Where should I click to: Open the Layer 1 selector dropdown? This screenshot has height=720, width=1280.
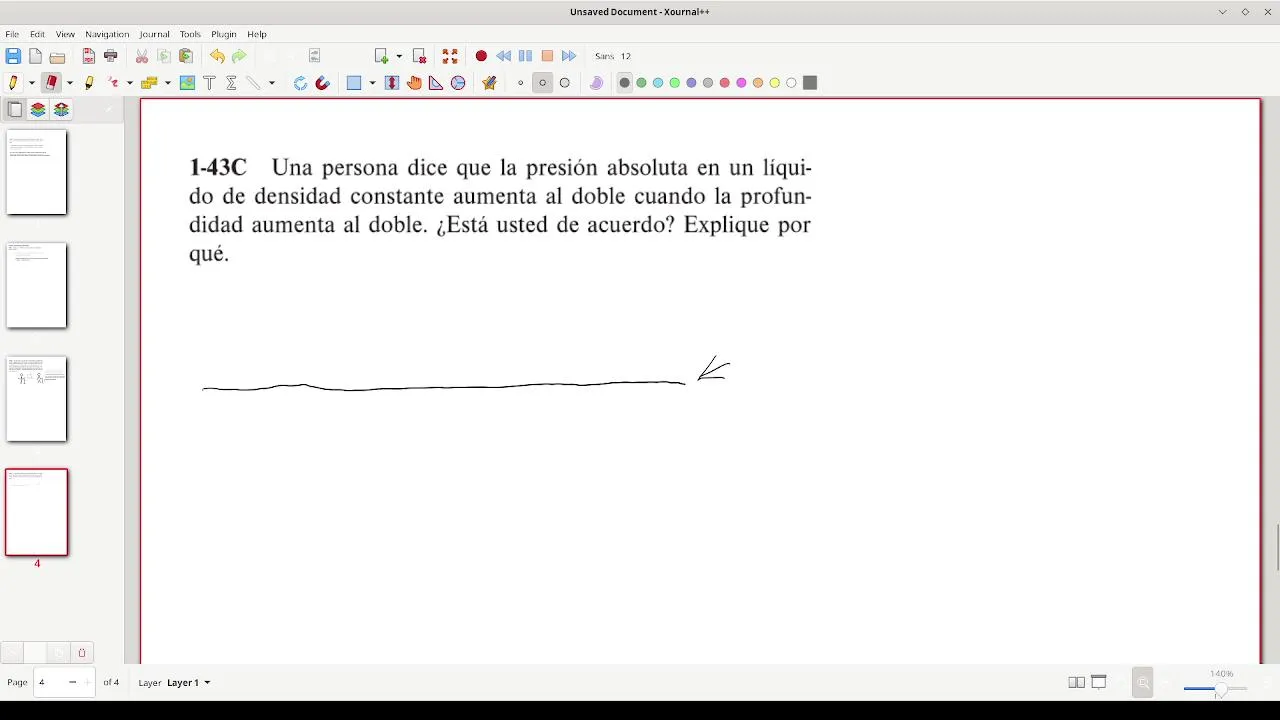click(x=188, y=682)
